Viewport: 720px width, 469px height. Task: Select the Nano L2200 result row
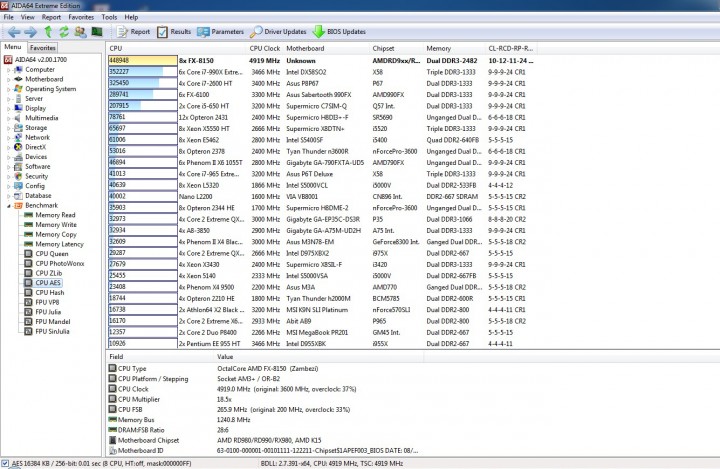(x=321, y=197)
